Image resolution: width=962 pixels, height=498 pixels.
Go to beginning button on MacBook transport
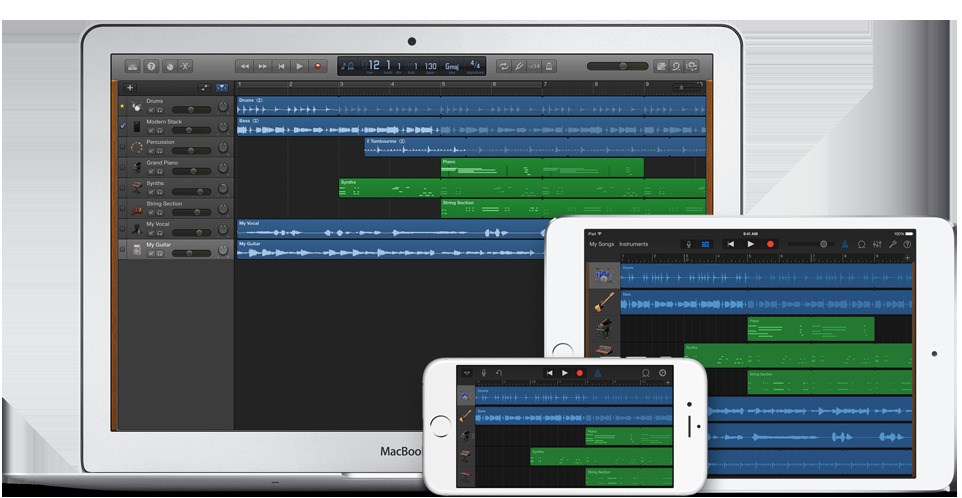281,66
